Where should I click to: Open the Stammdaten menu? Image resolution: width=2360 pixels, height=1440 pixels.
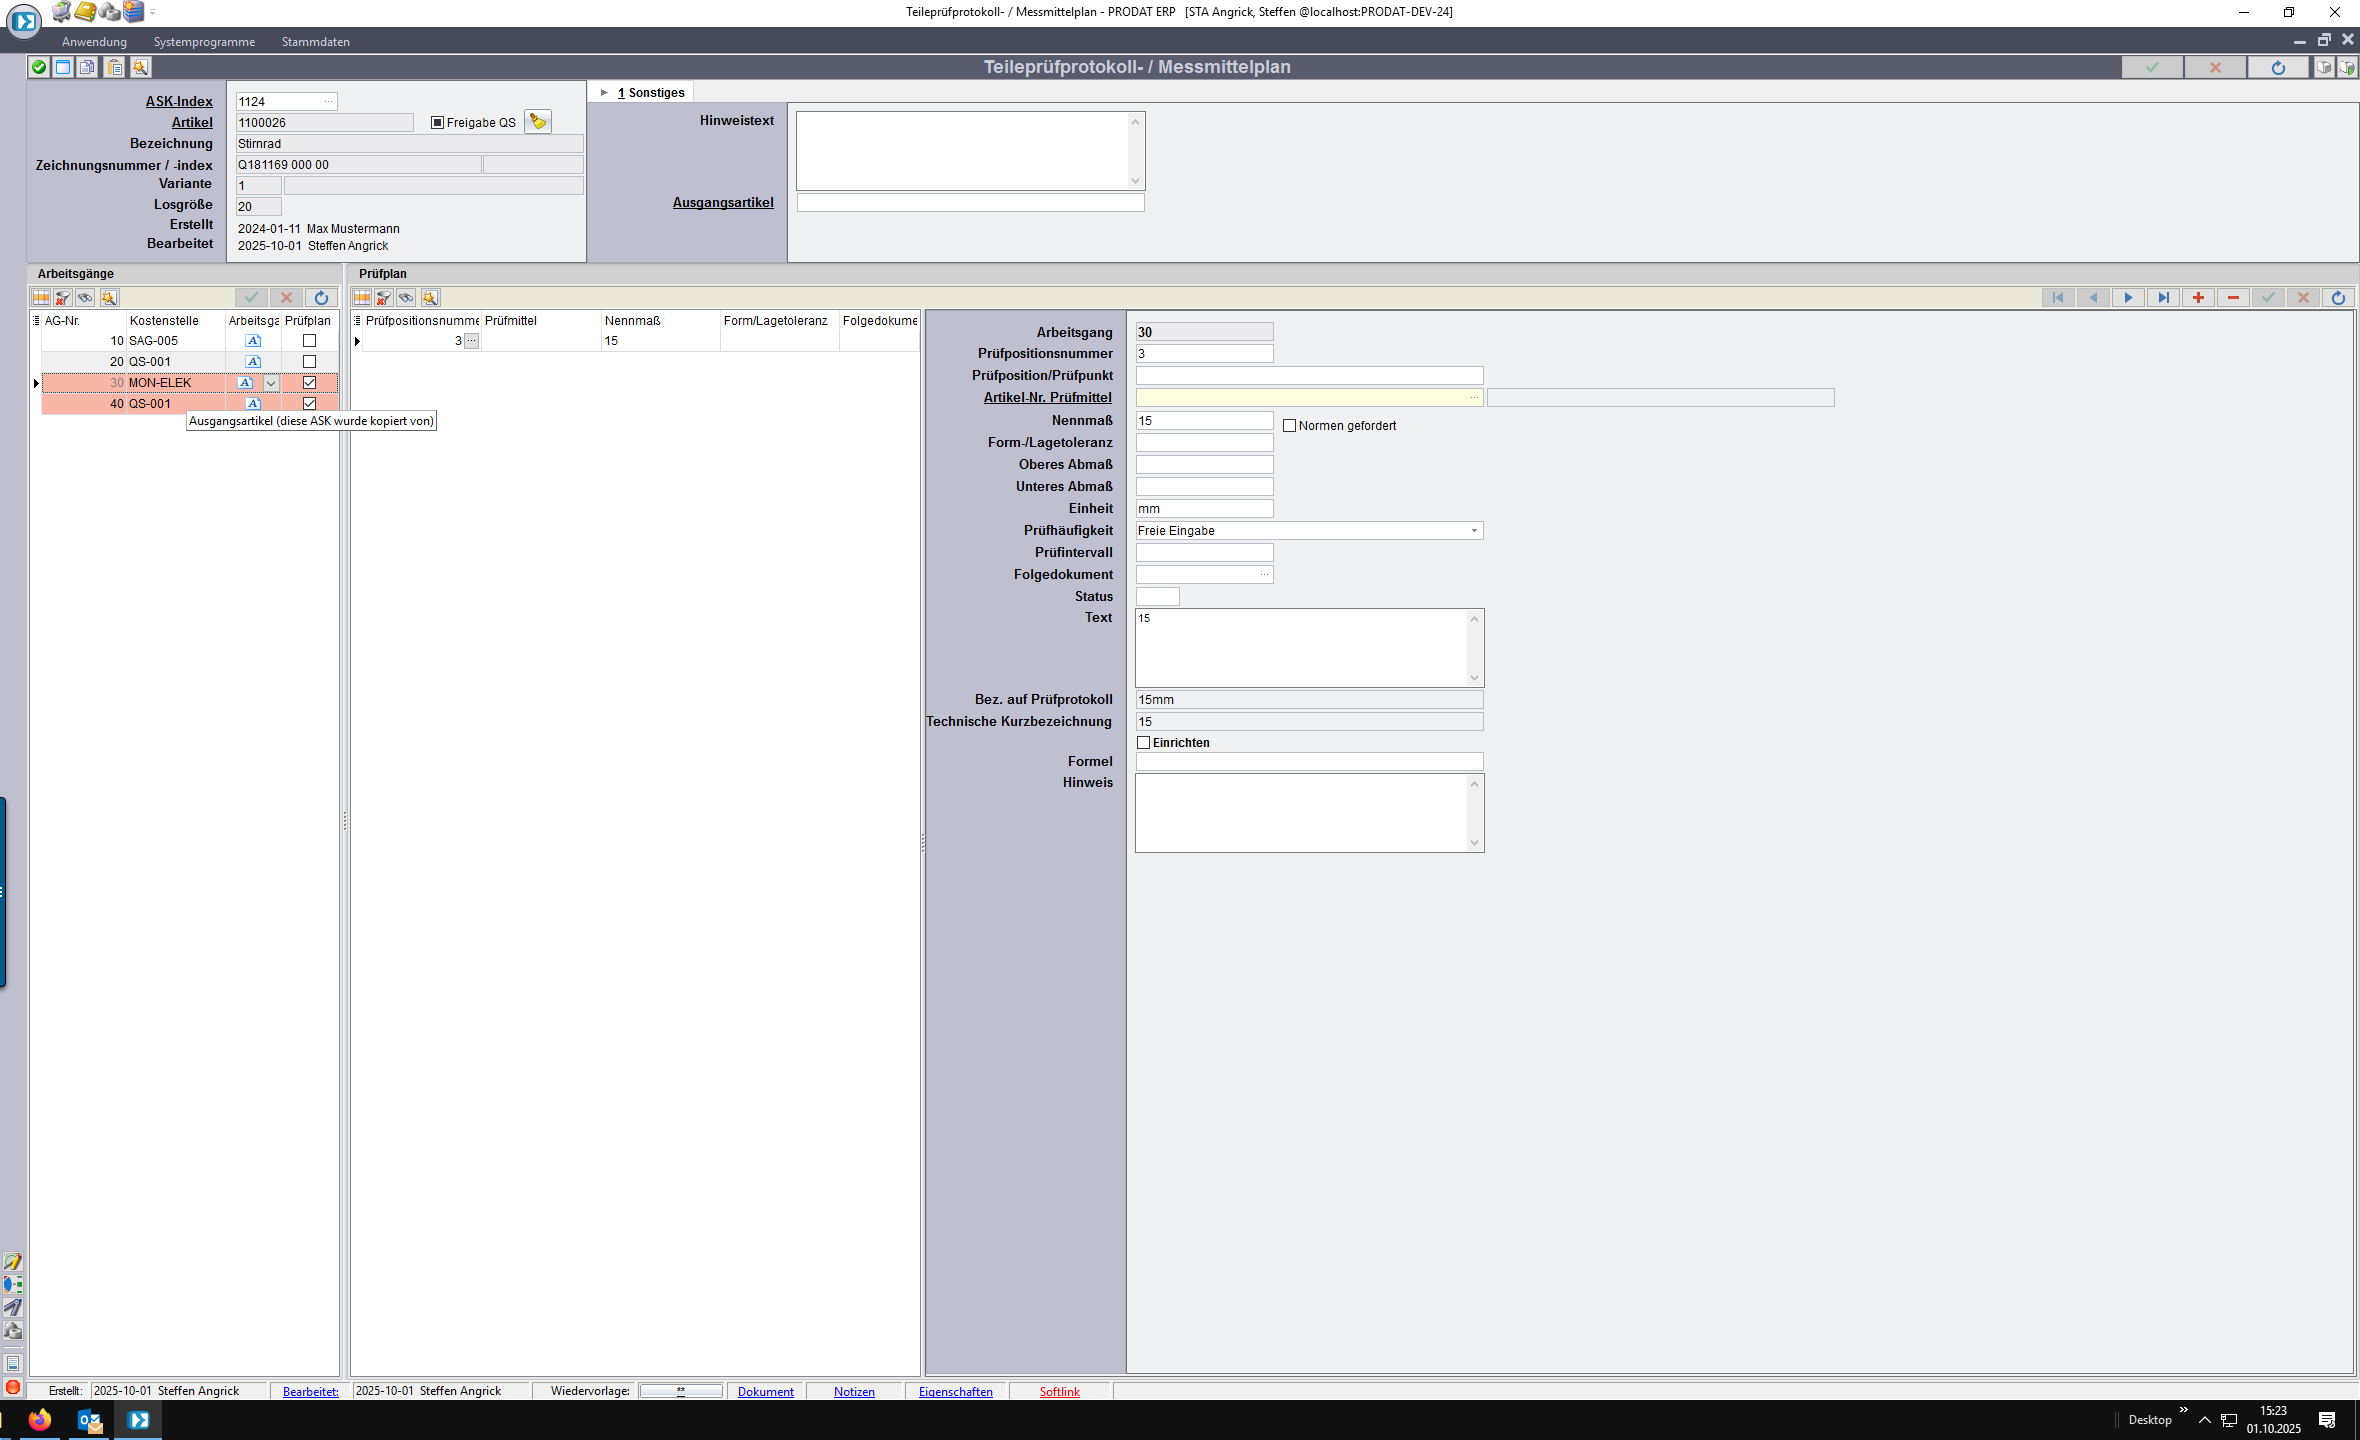click(x=315, y=42)
